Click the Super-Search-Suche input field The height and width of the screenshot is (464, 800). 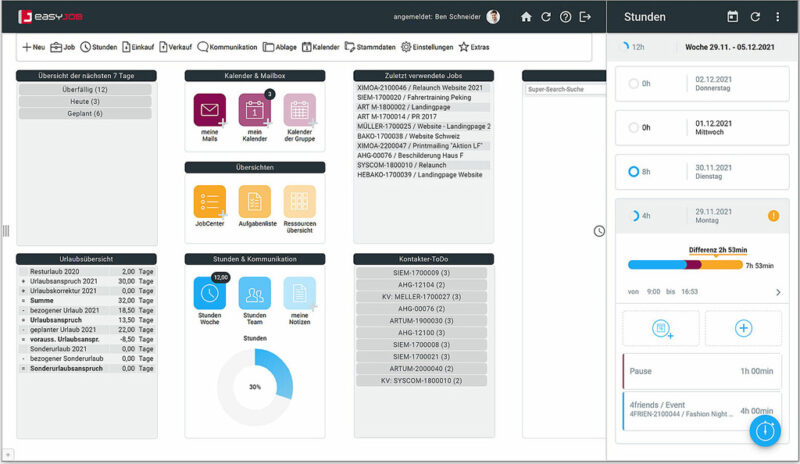tap(564, 89)
